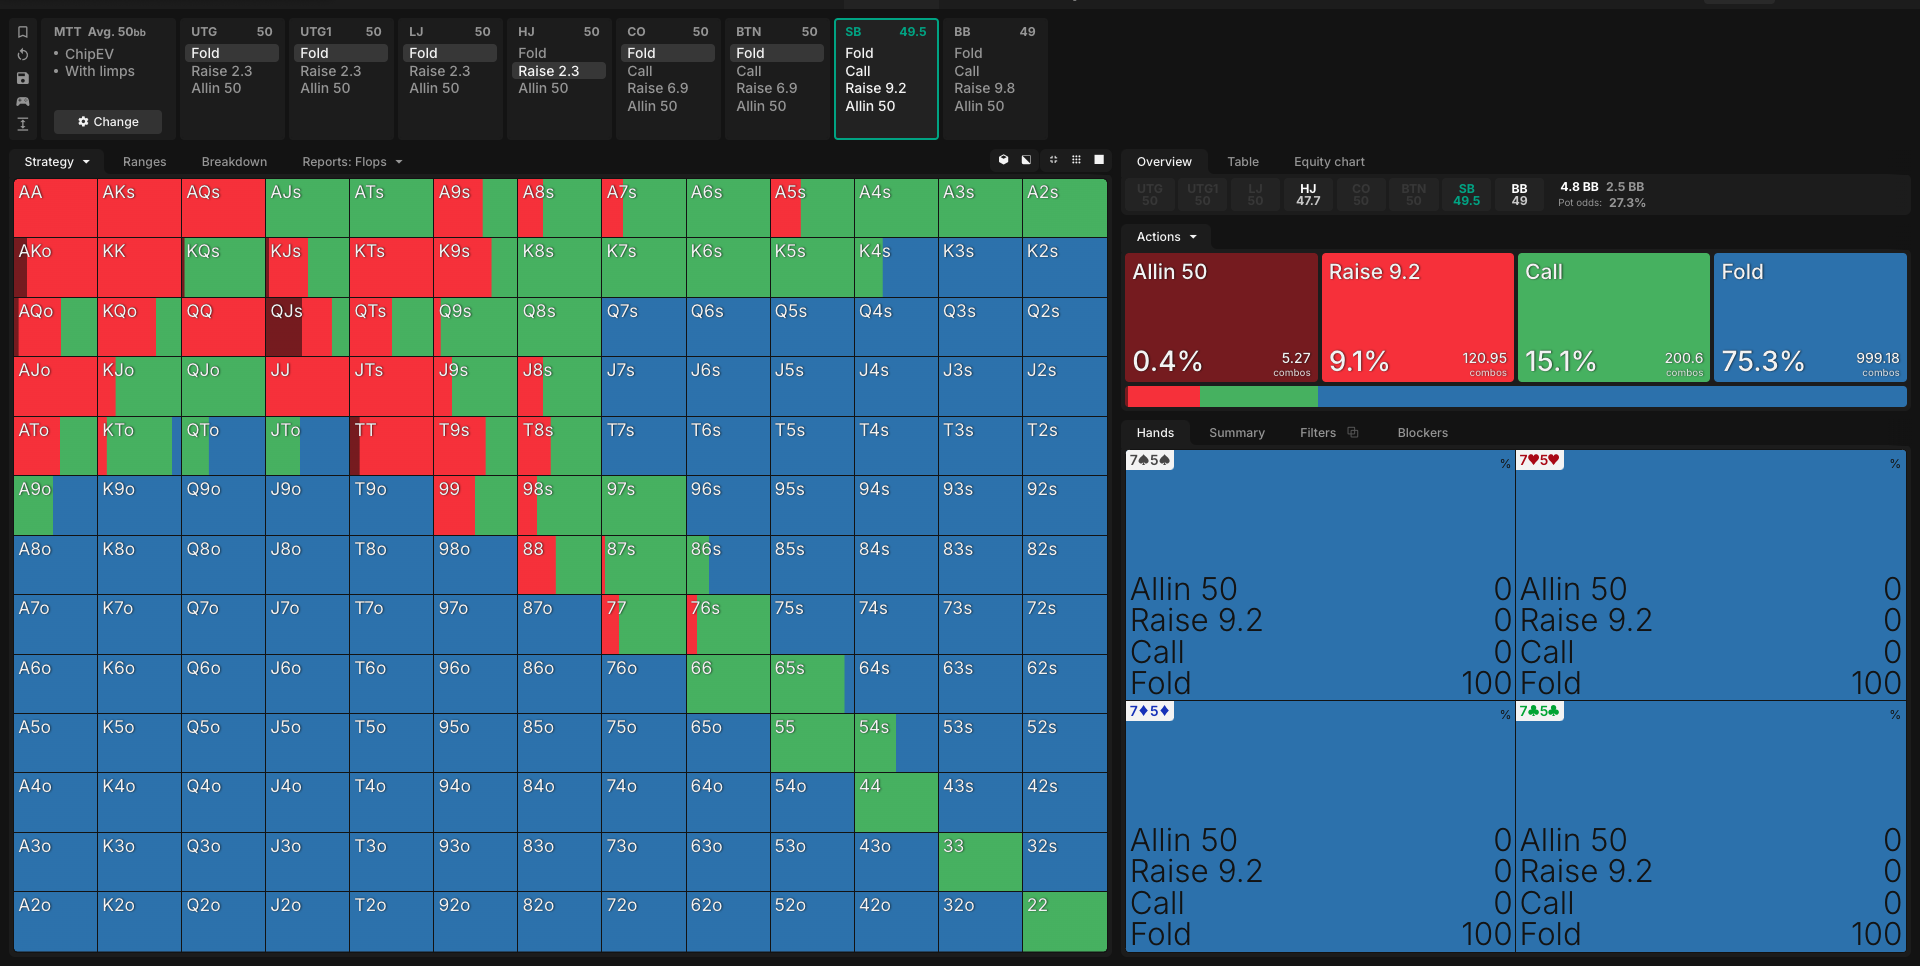Click the 7♥5♥ suit label badge

point(1539,460)
